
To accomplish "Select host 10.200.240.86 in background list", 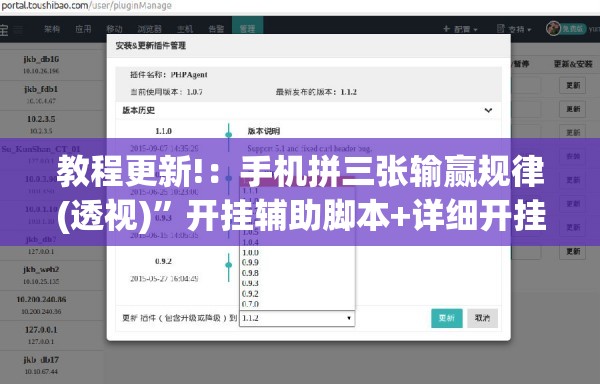I will [x=41, y=299].
